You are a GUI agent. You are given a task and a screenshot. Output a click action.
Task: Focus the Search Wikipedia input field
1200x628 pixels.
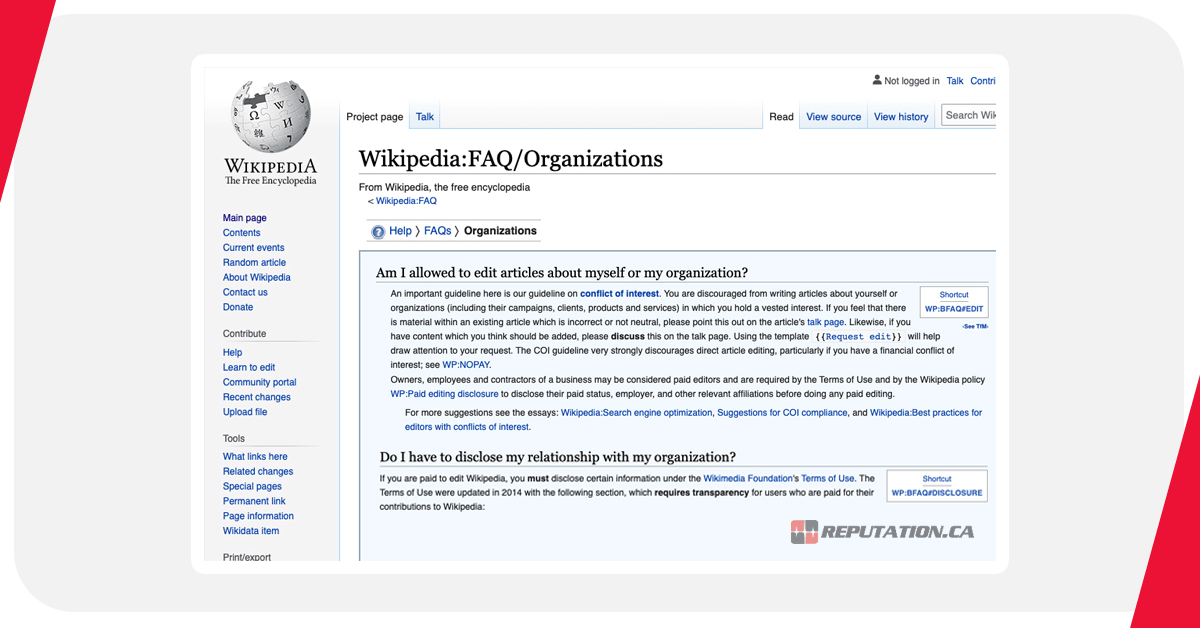tap(969, 115)
